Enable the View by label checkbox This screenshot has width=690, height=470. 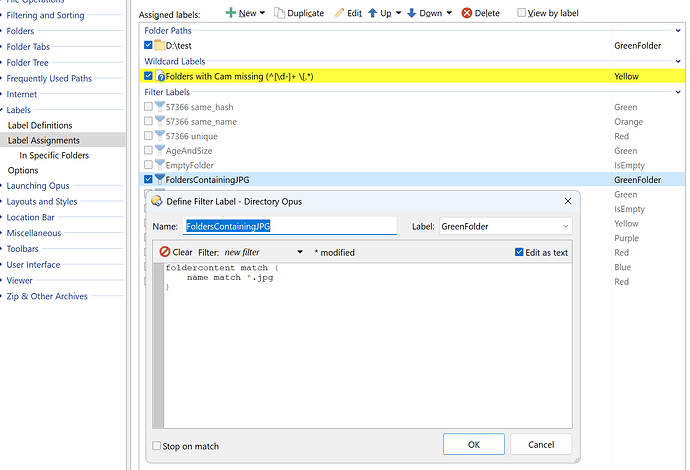[522, 13]
